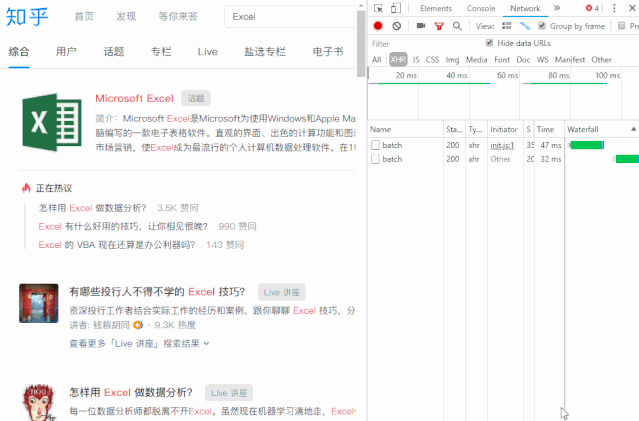The height and width of the screenshot is (421, 639).
Task: Click the Zhihu page vertical scrollbar
Action: click(x=361, y=44)
